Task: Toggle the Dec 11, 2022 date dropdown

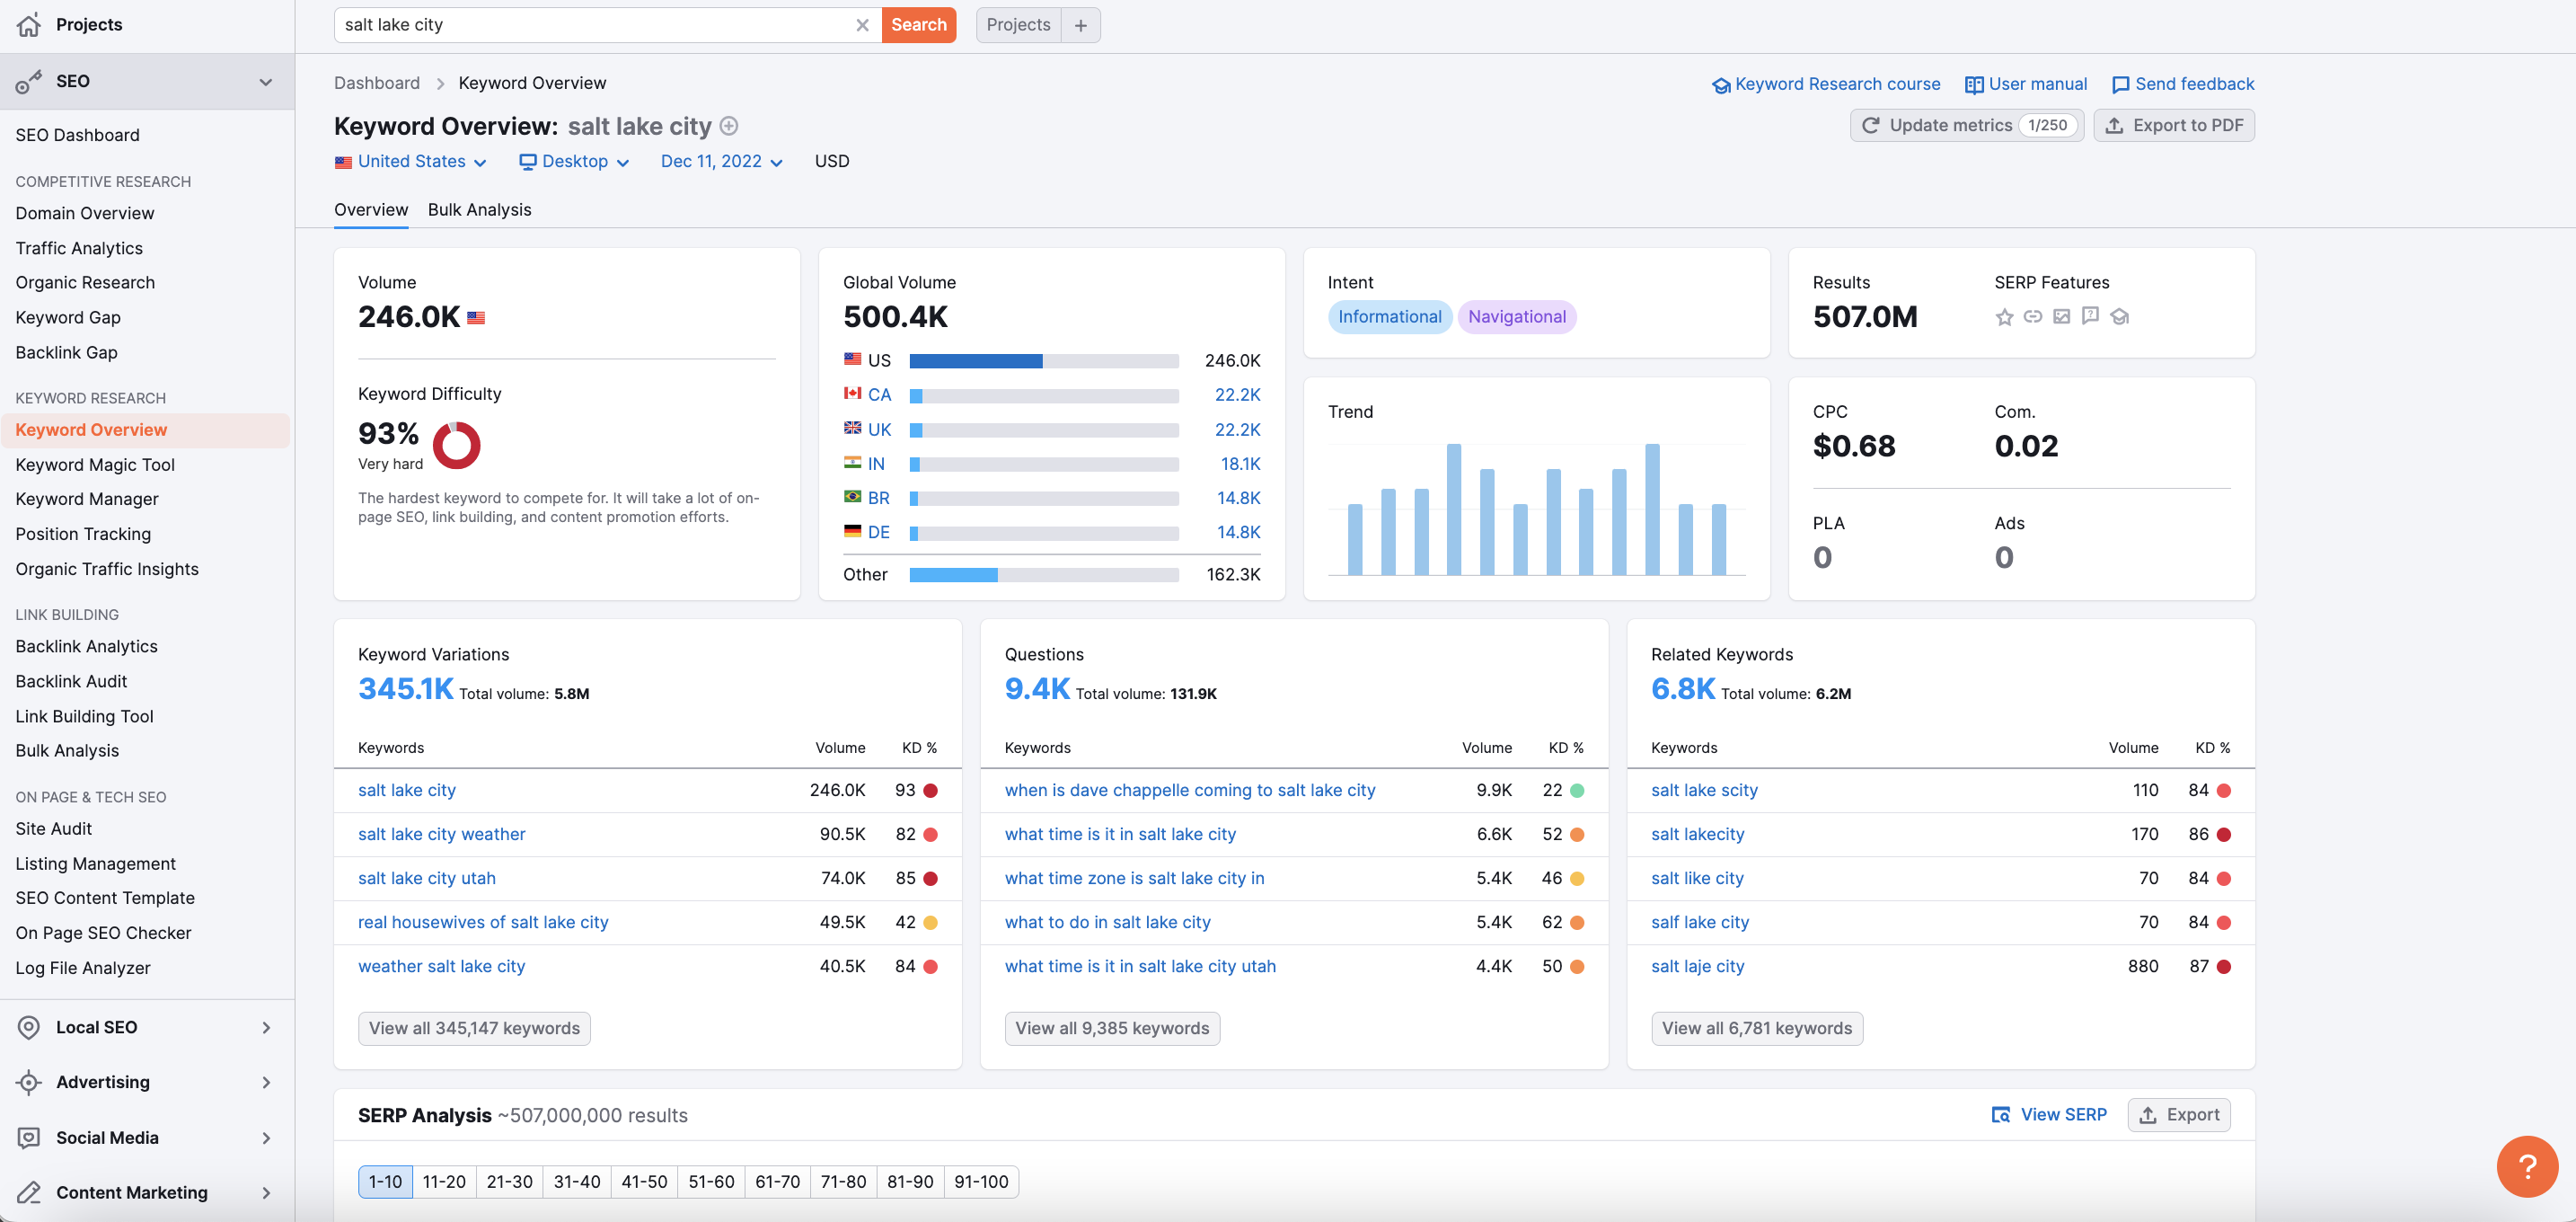Action: click(x=718, y=161)
